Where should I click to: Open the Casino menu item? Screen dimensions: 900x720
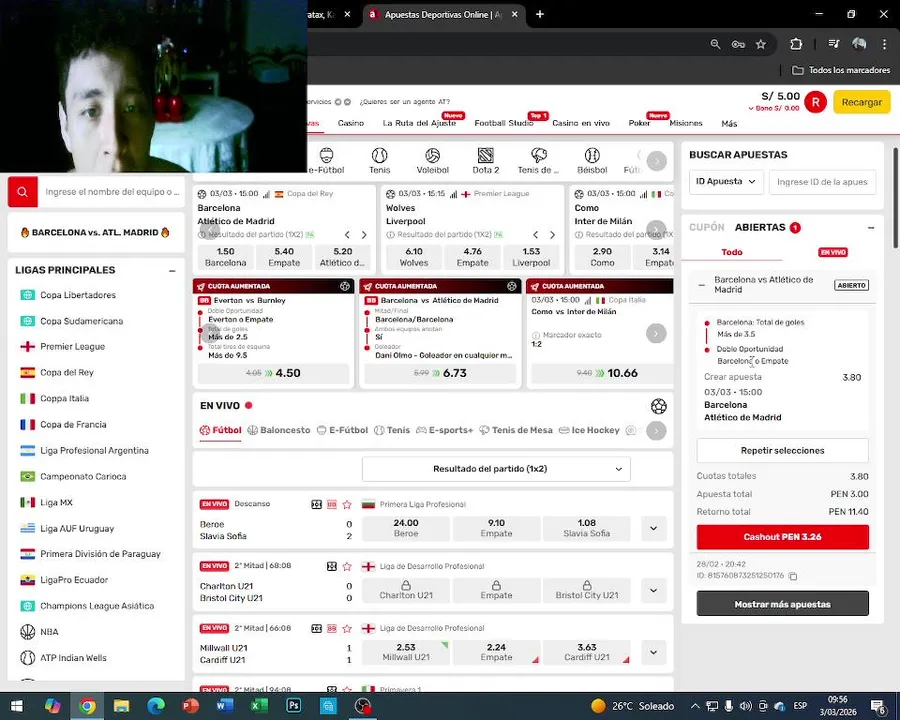tap(351, 123)
